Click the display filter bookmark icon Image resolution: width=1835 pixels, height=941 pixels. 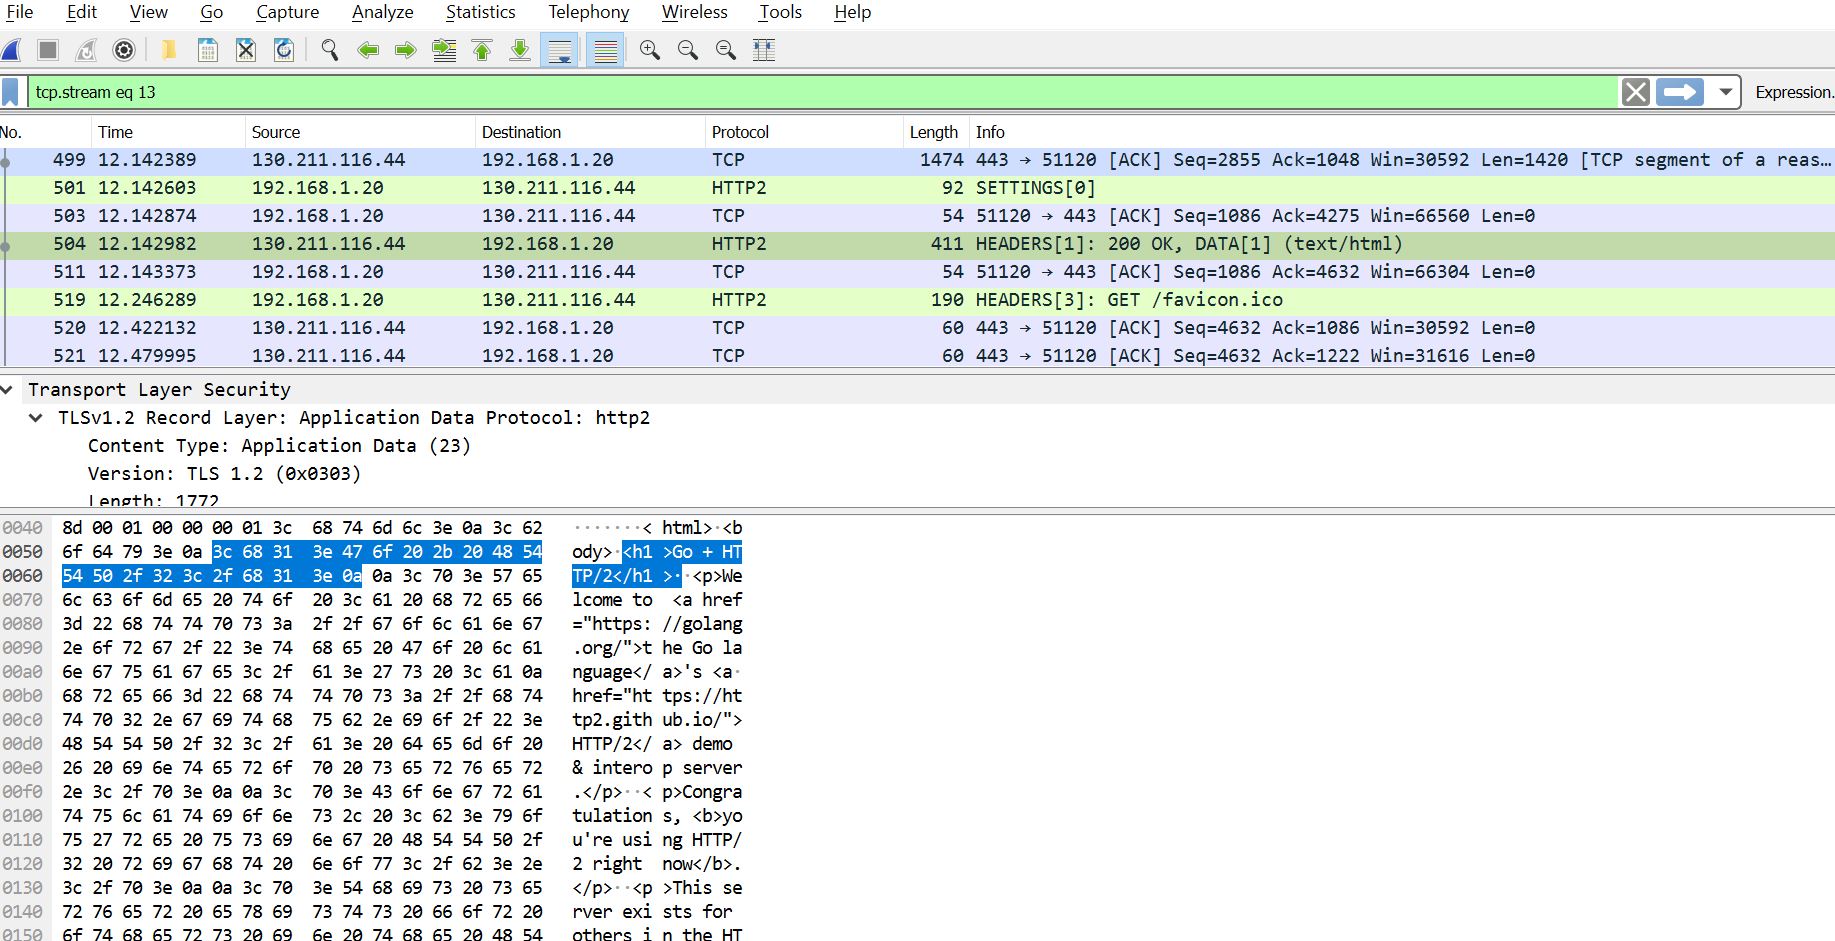click(11, 92)
